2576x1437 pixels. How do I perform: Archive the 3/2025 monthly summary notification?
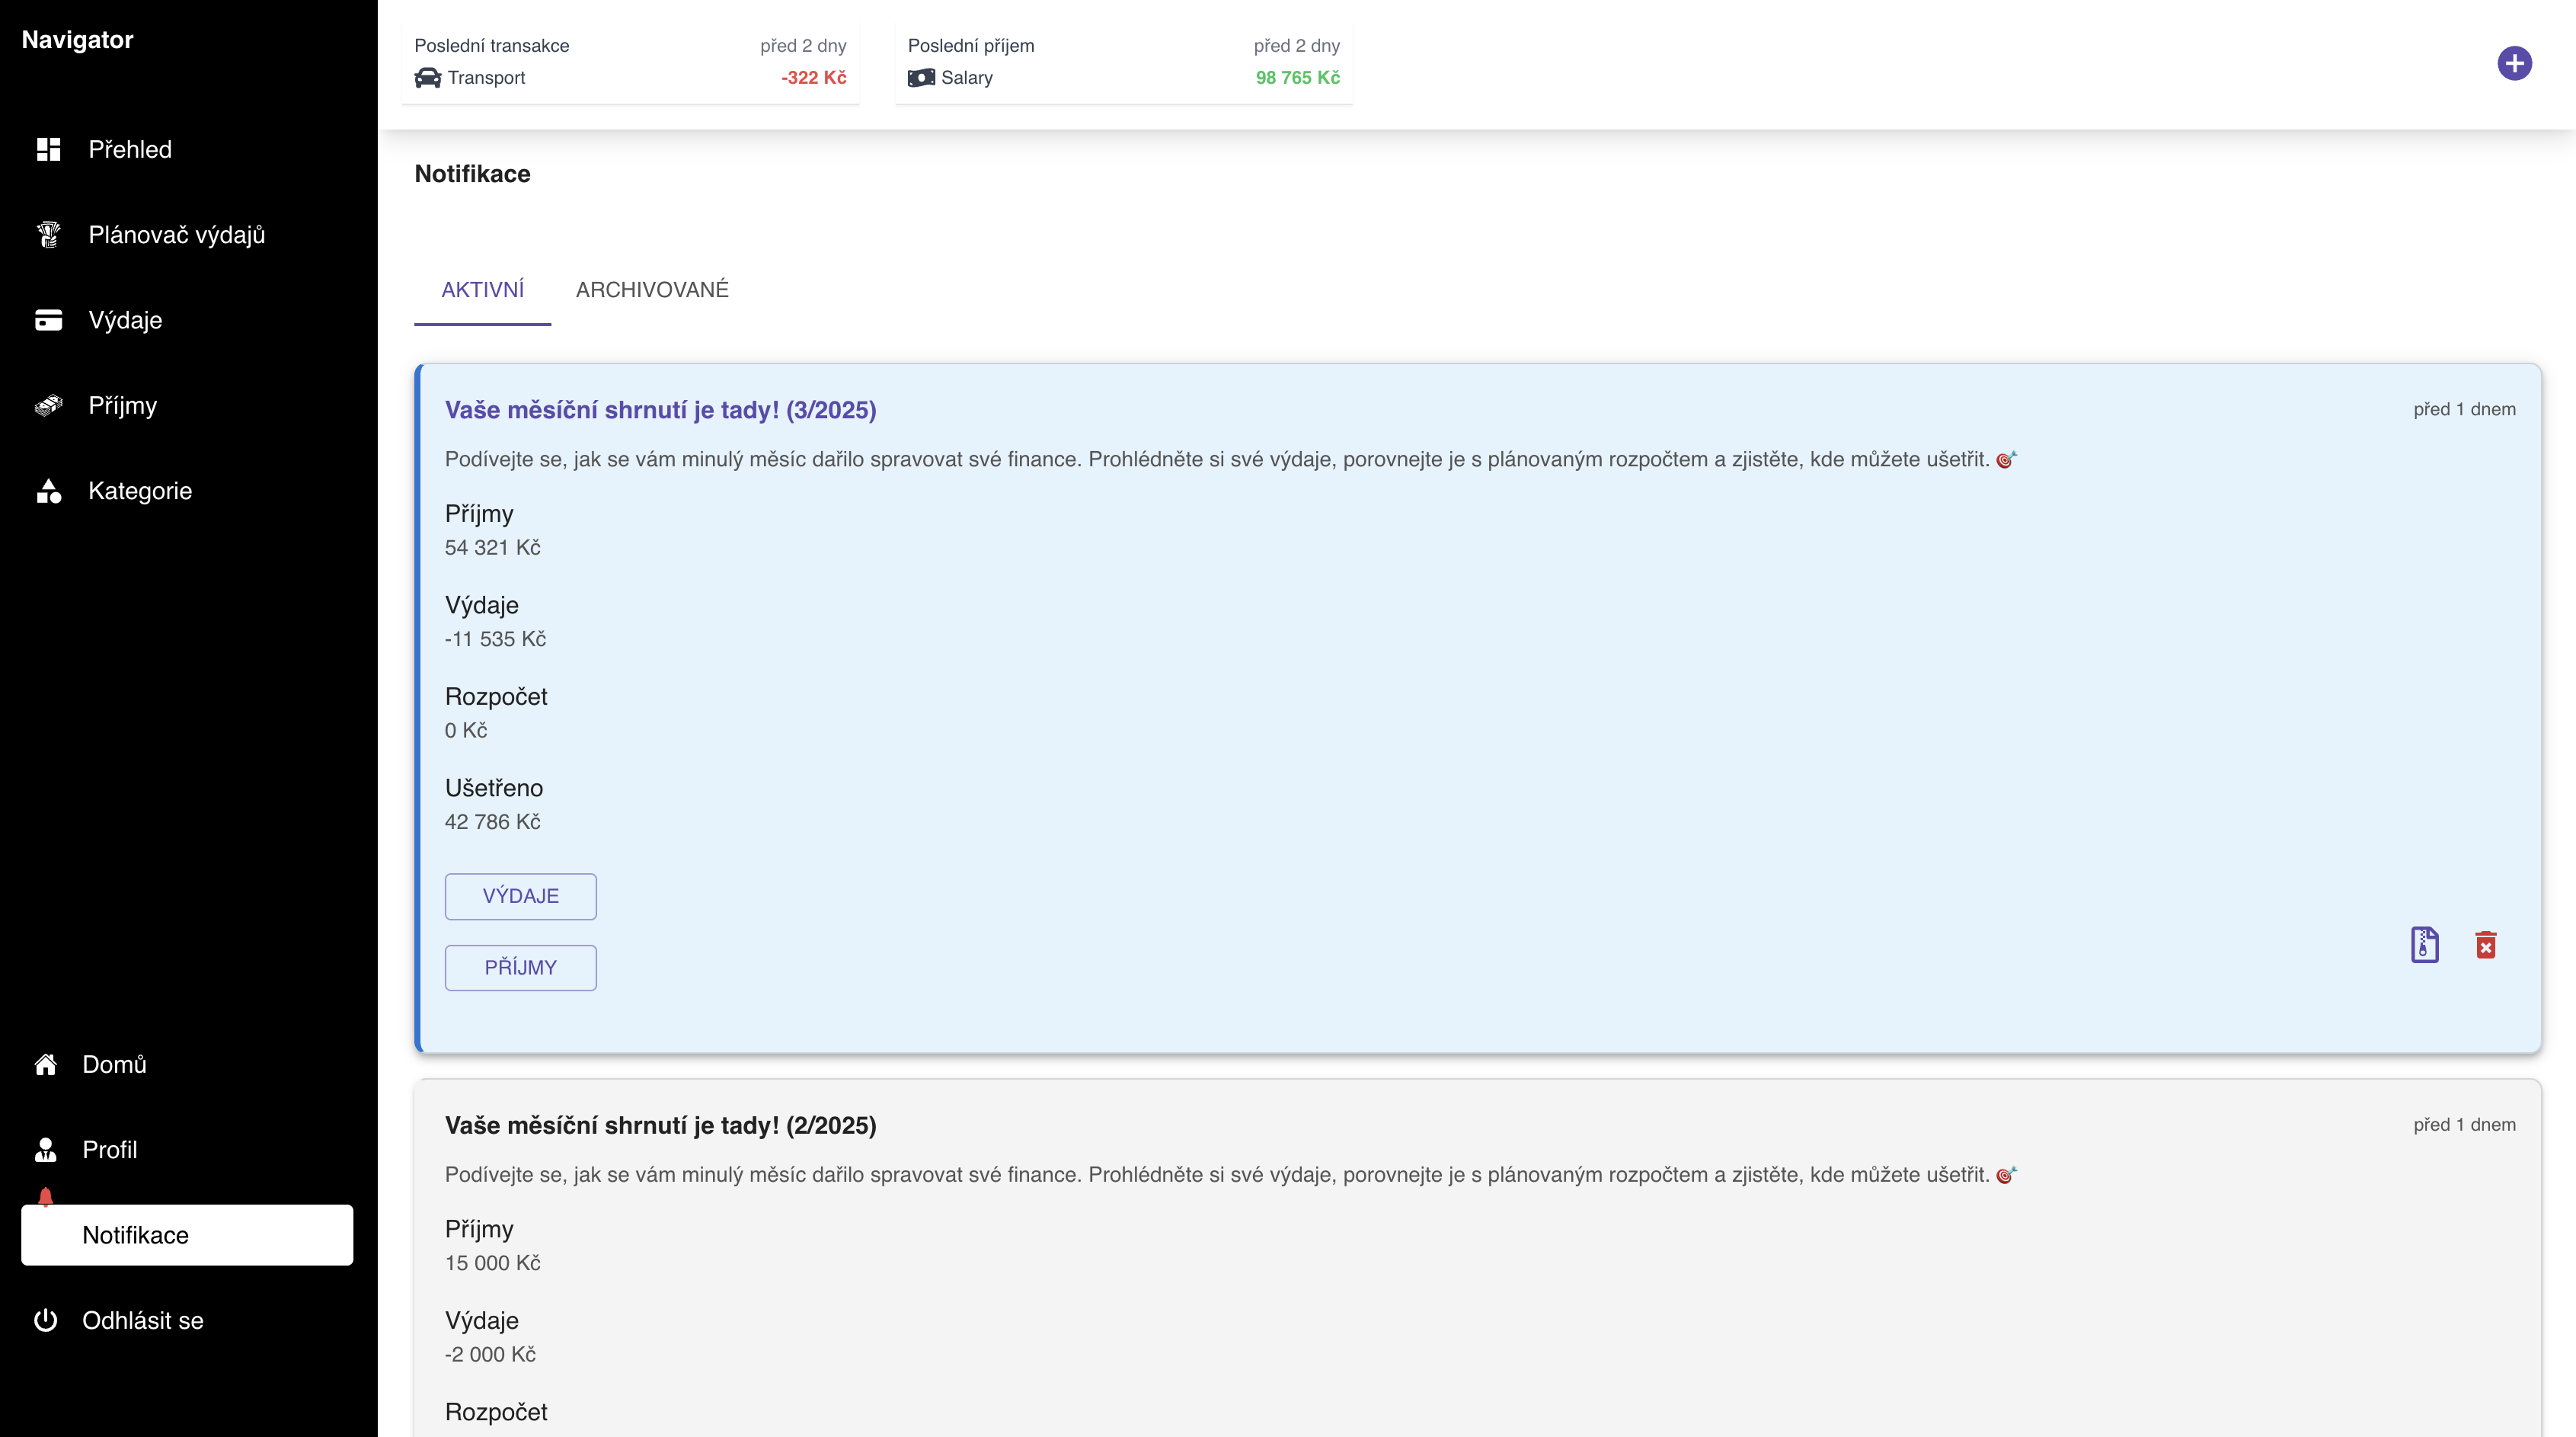click(x=2424, y=944)
